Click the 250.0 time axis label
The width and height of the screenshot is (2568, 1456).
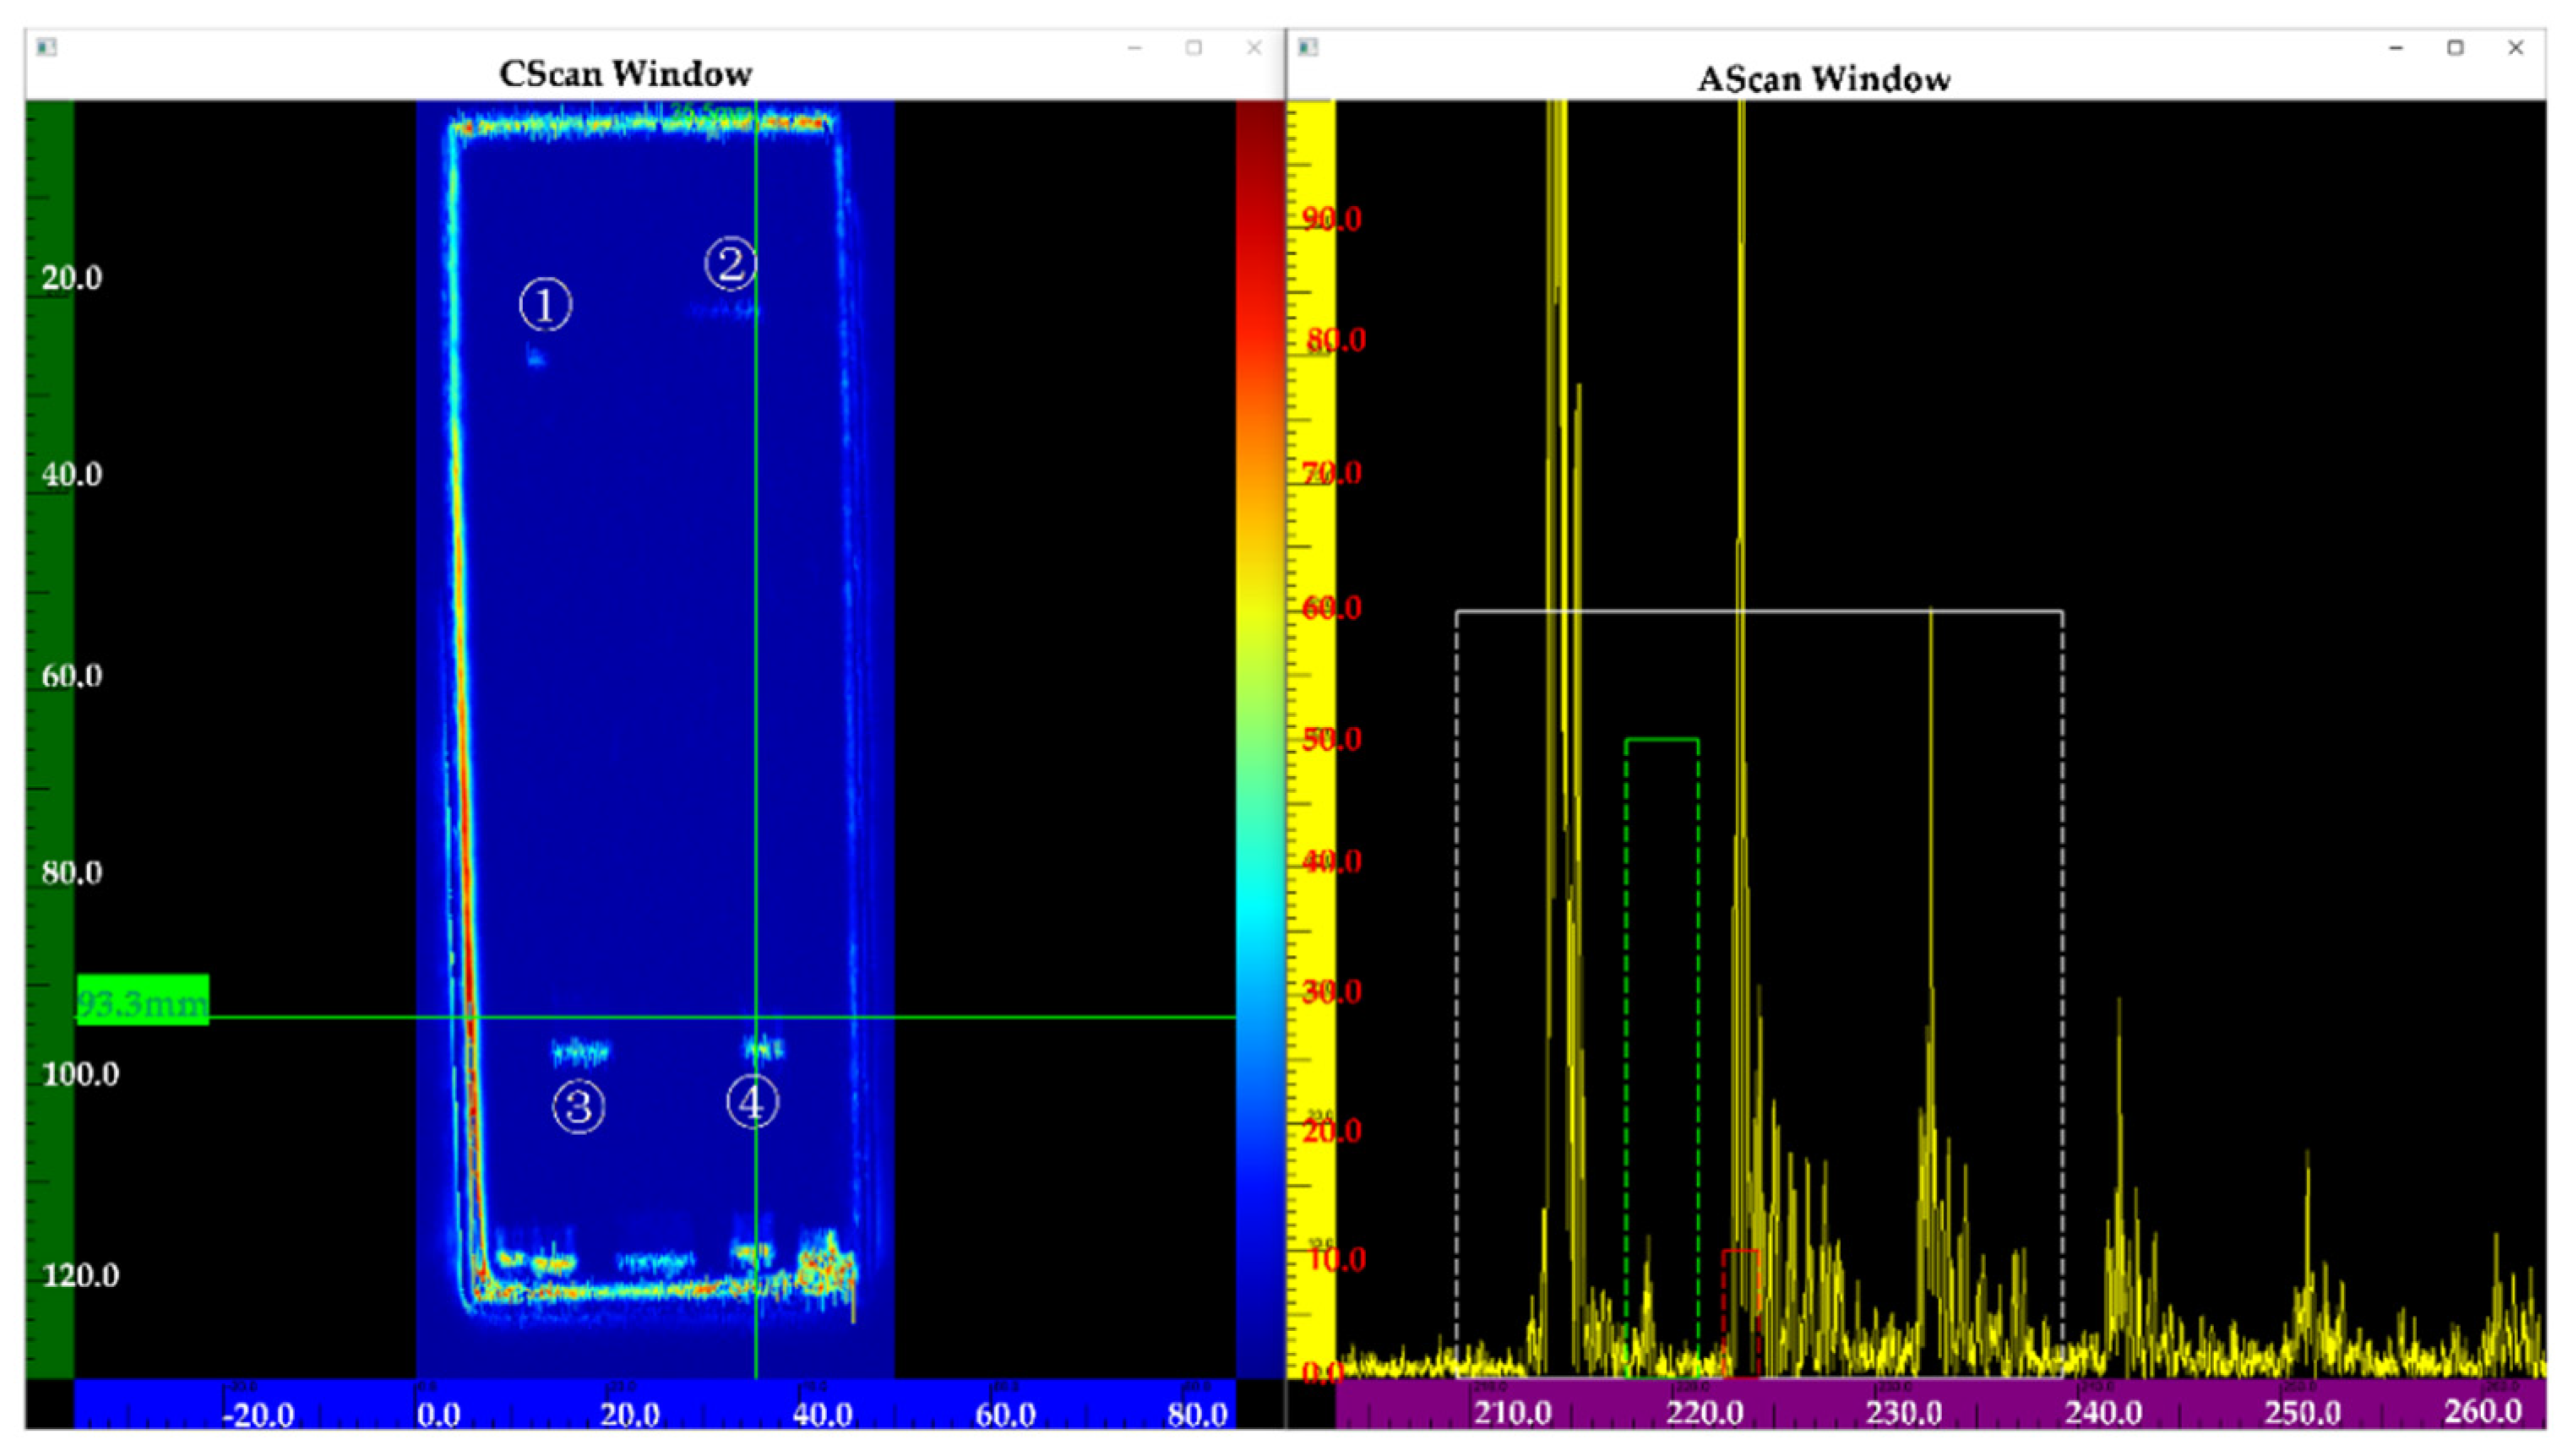2303,1413
